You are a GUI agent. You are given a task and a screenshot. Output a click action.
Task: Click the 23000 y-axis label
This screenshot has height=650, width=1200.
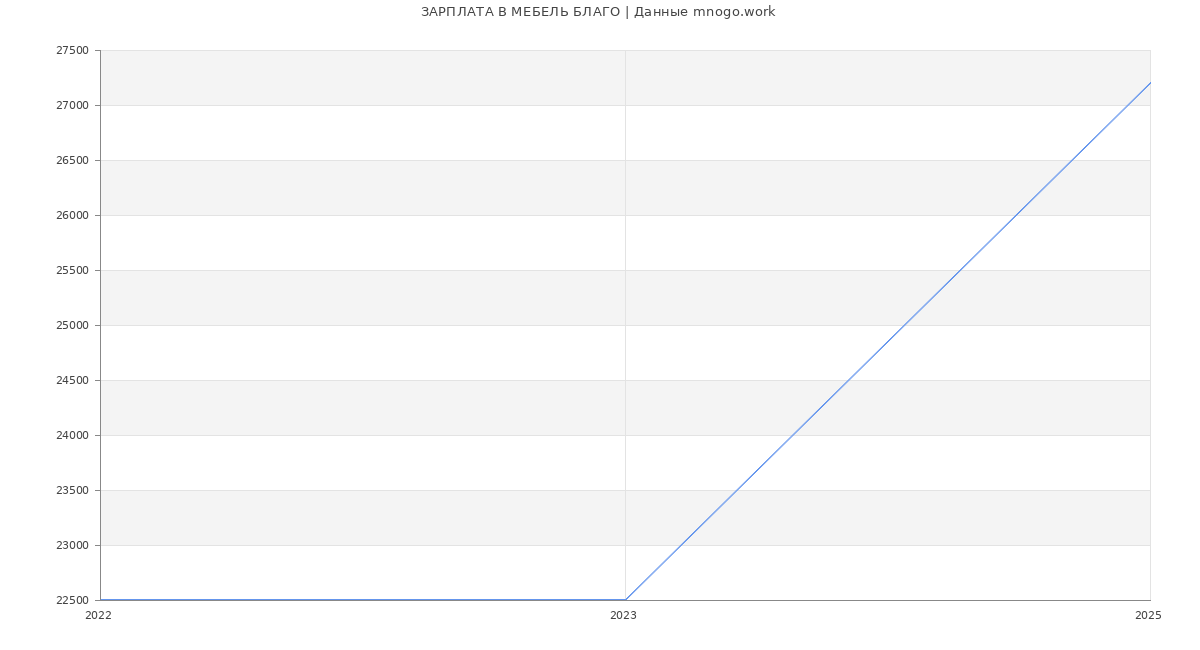tap(72, 546)
